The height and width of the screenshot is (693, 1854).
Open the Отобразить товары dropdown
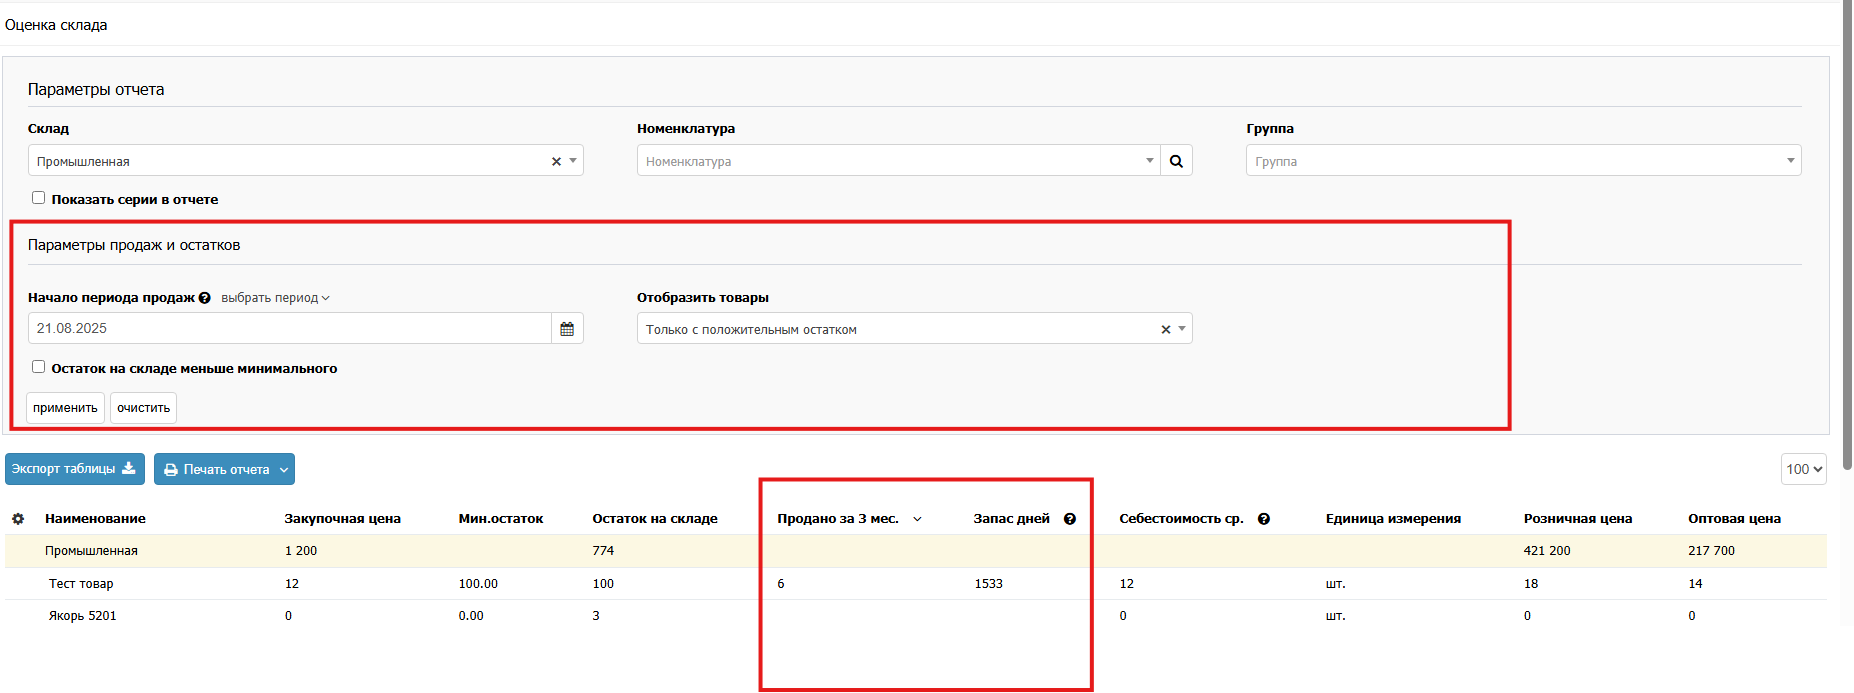point(914,329)
